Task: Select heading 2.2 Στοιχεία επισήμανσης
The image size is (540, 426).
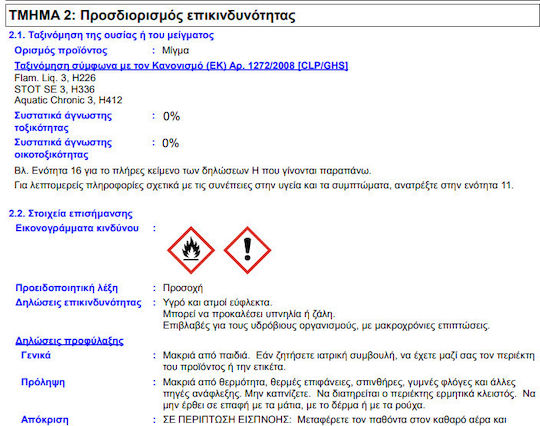Action: coord(71,214)
